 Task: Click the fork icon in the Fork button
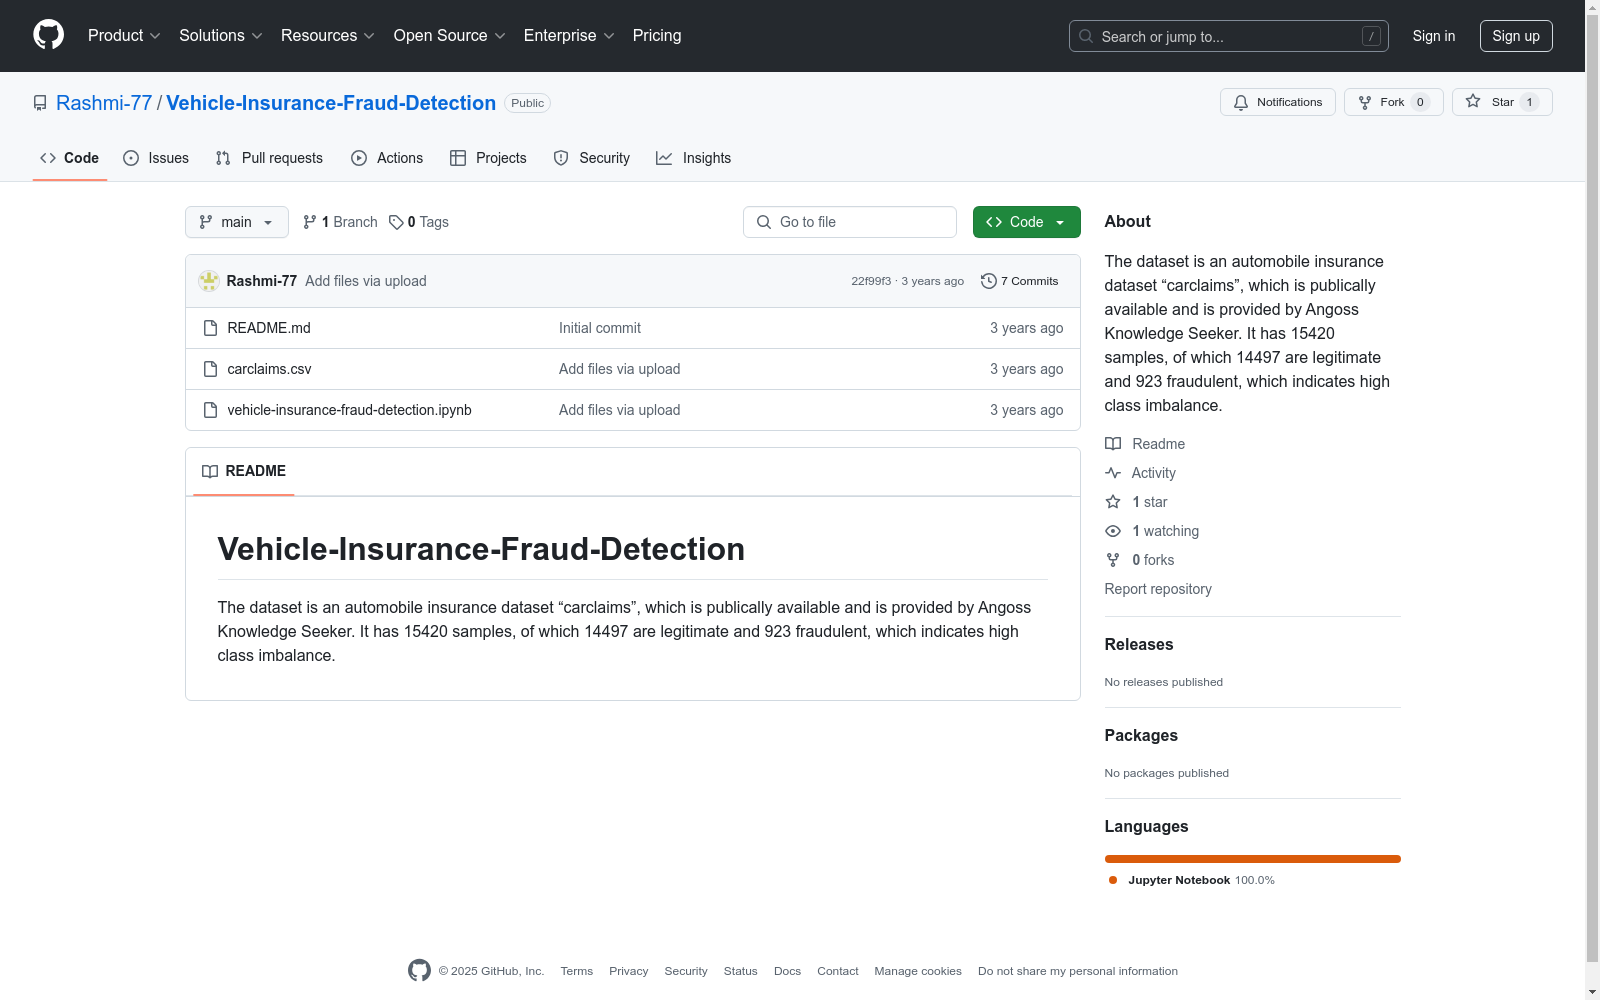pyautogui.click(x=1365, y=102)
